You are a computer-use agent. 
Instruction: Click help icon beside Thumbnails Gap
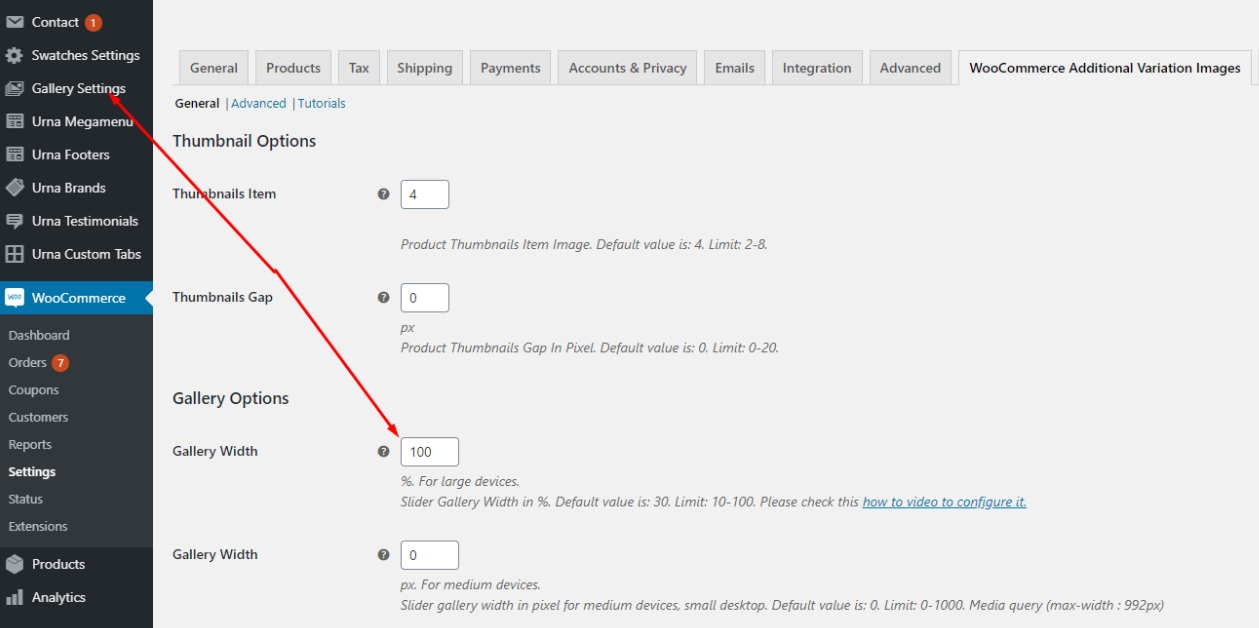(x=383, y=297)
